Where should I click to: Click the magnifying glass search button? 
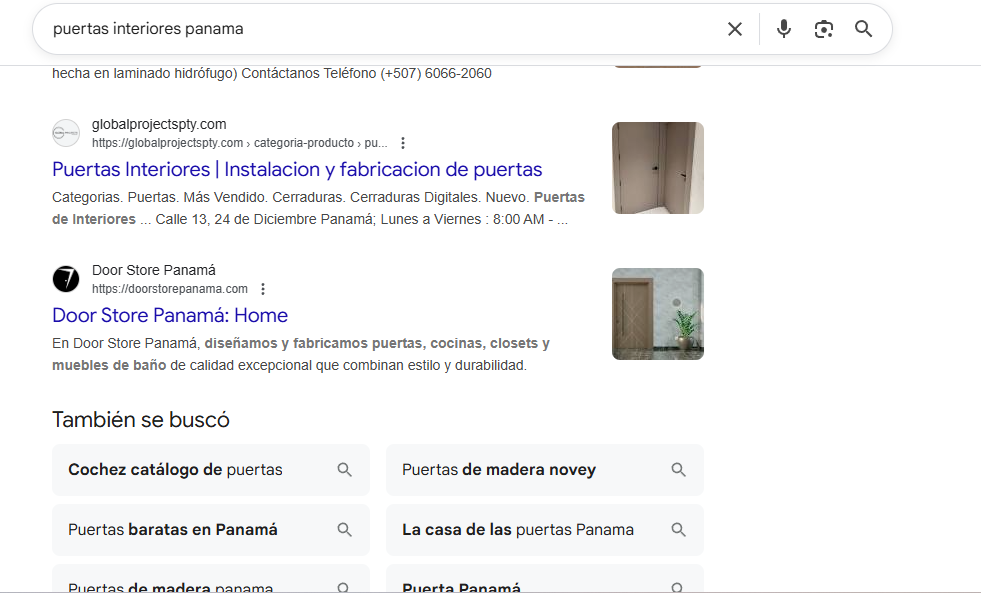864,29
